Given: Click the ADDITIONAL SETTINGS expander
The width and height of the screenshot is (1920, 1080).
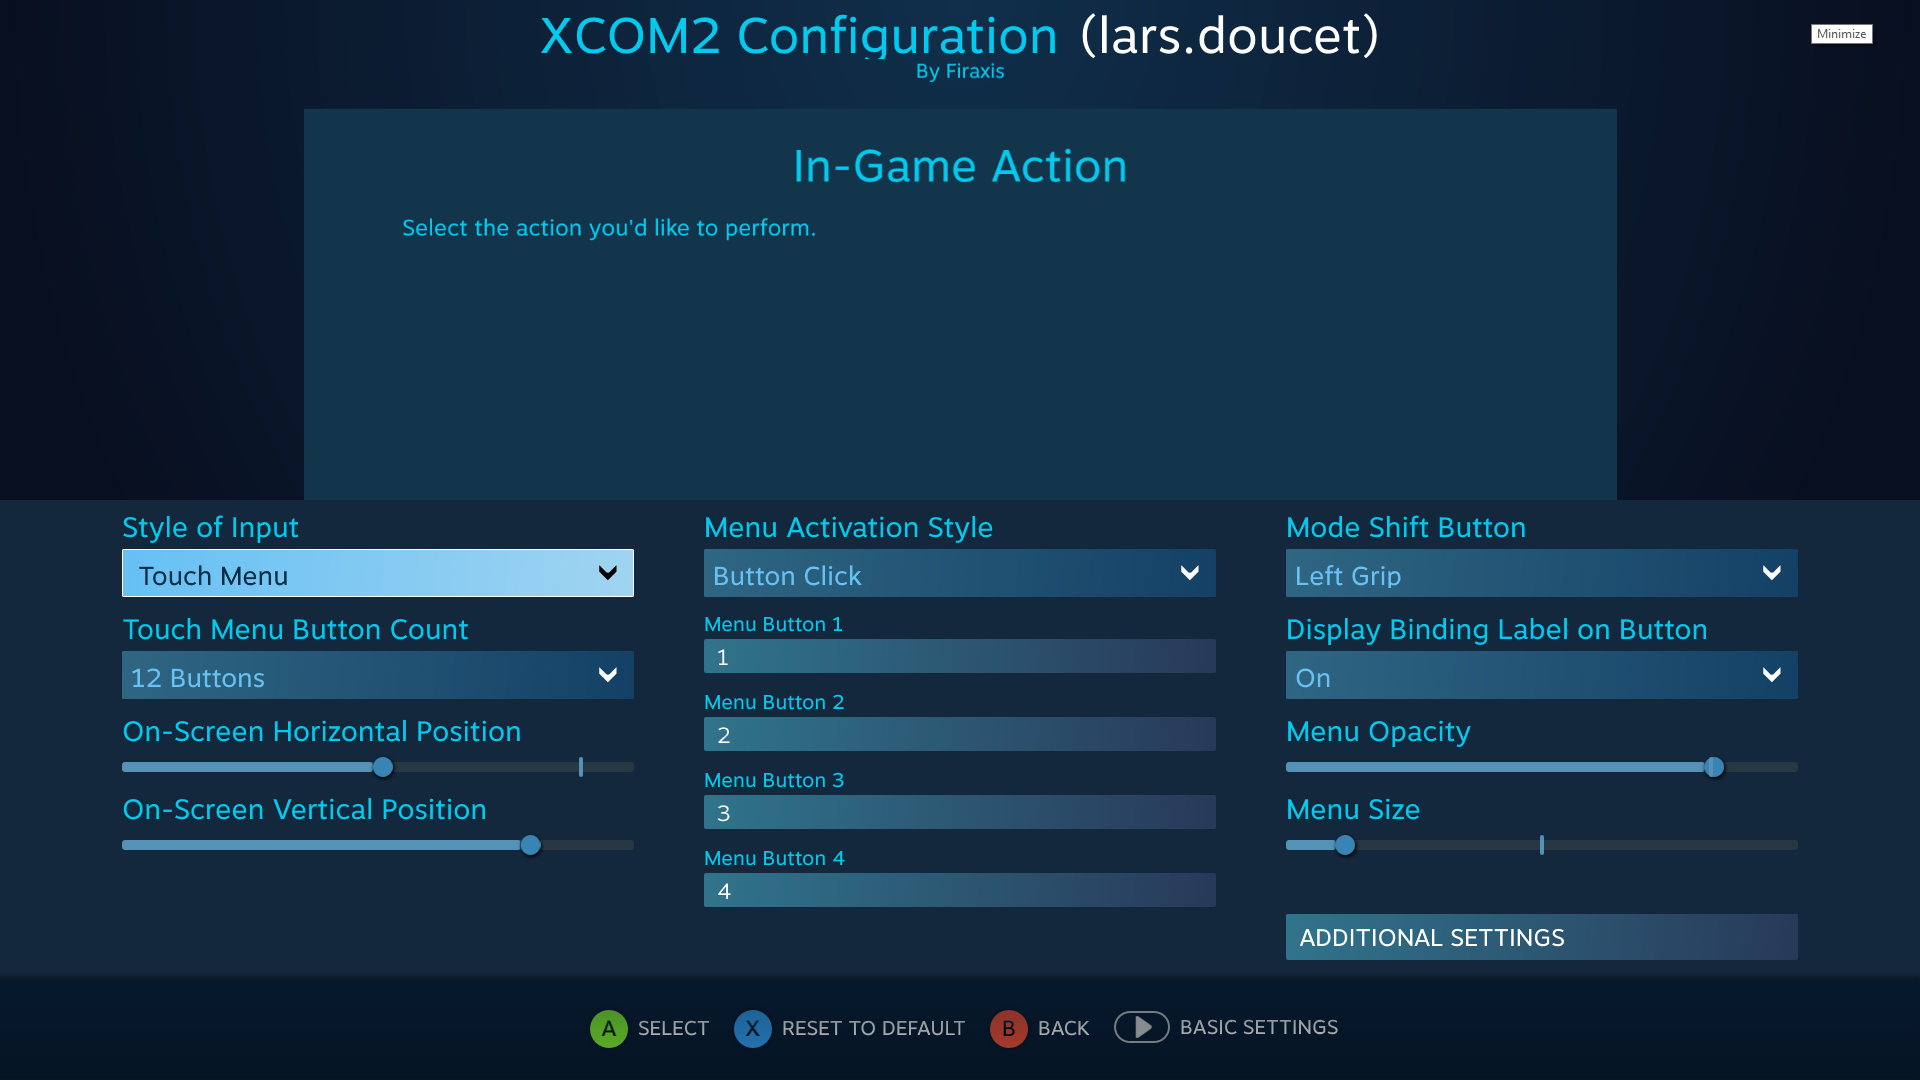Looking at the screenshot, I should pos(1542,938).
